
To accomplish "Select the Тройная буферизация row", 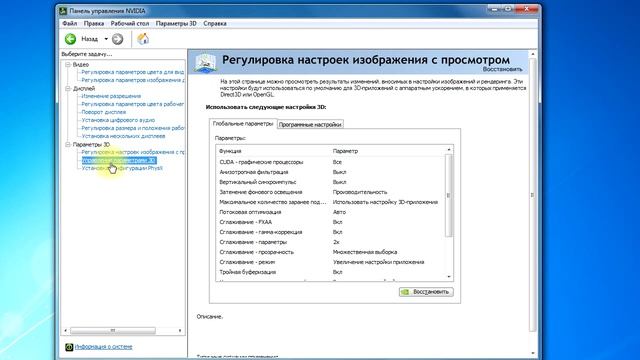I will pyautogui.click(x=331, y=272).
